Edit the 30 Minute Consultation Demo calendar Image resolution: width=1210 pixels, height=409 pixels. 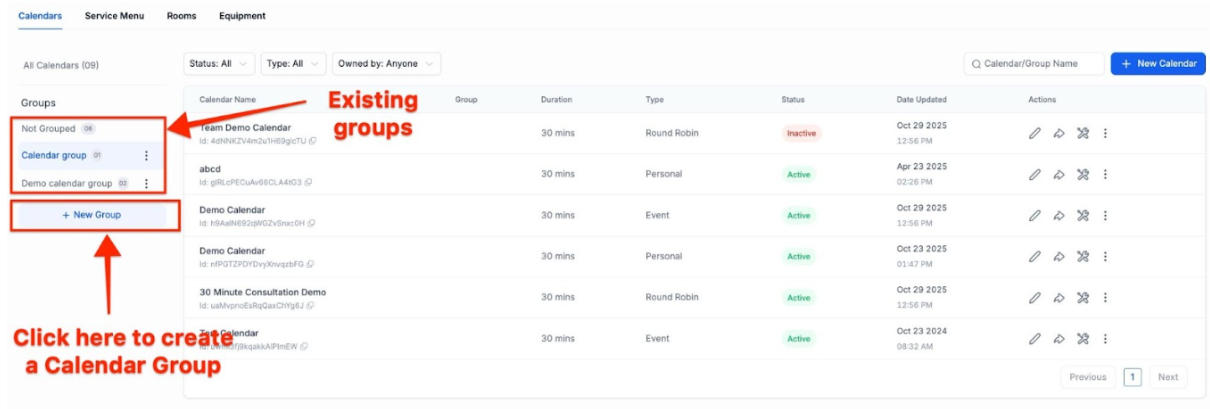coord(1035,297)
